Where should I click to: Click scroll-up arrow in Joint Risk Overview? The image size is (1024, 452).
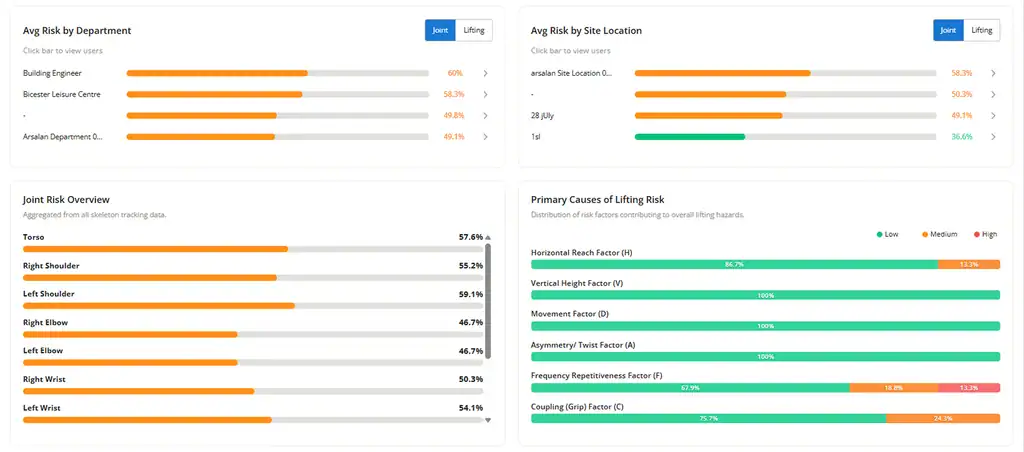[488, 238]
